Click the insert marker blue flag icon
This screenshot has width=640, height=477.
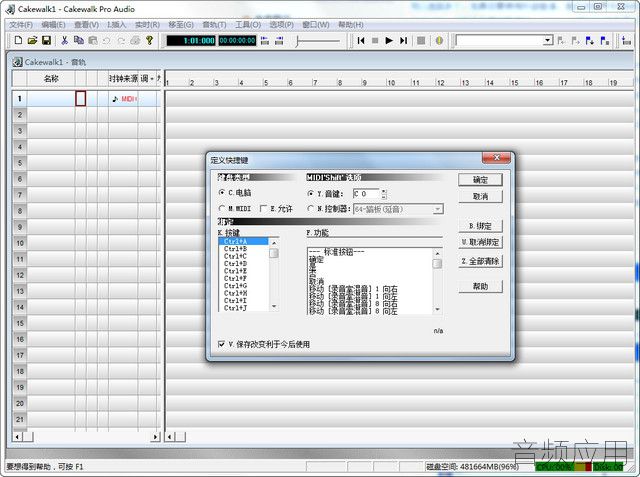(x=589, y=40)
